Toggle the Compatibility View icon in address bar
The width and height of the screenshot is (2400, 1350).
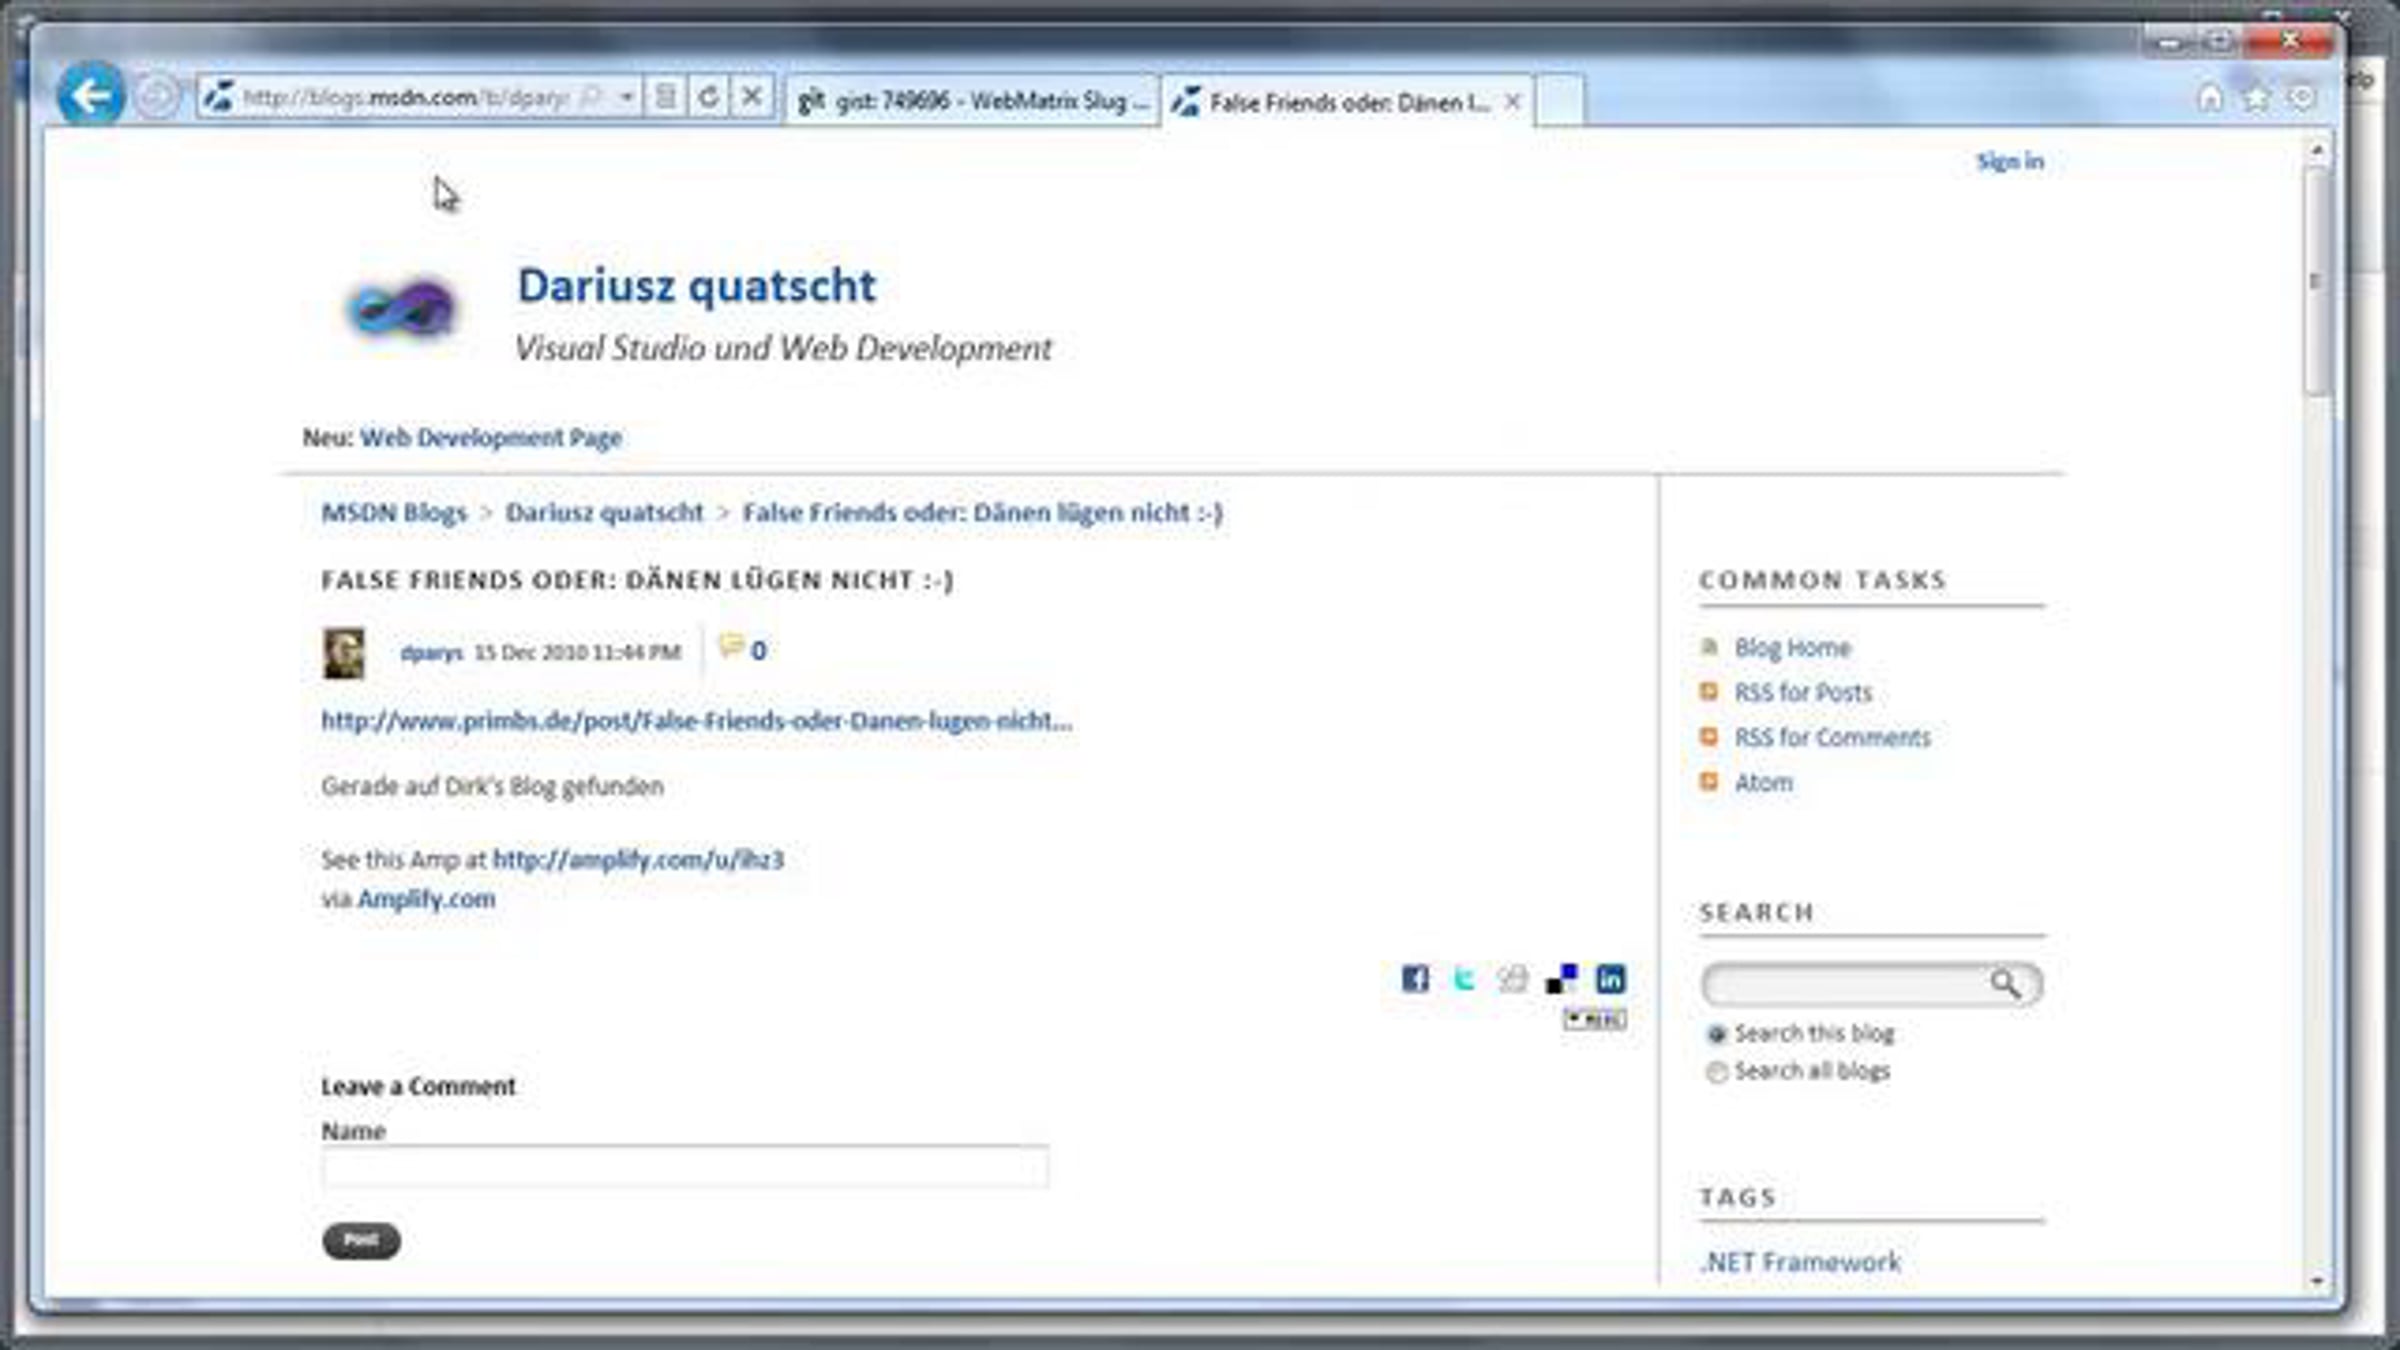[x=665, y=97]
